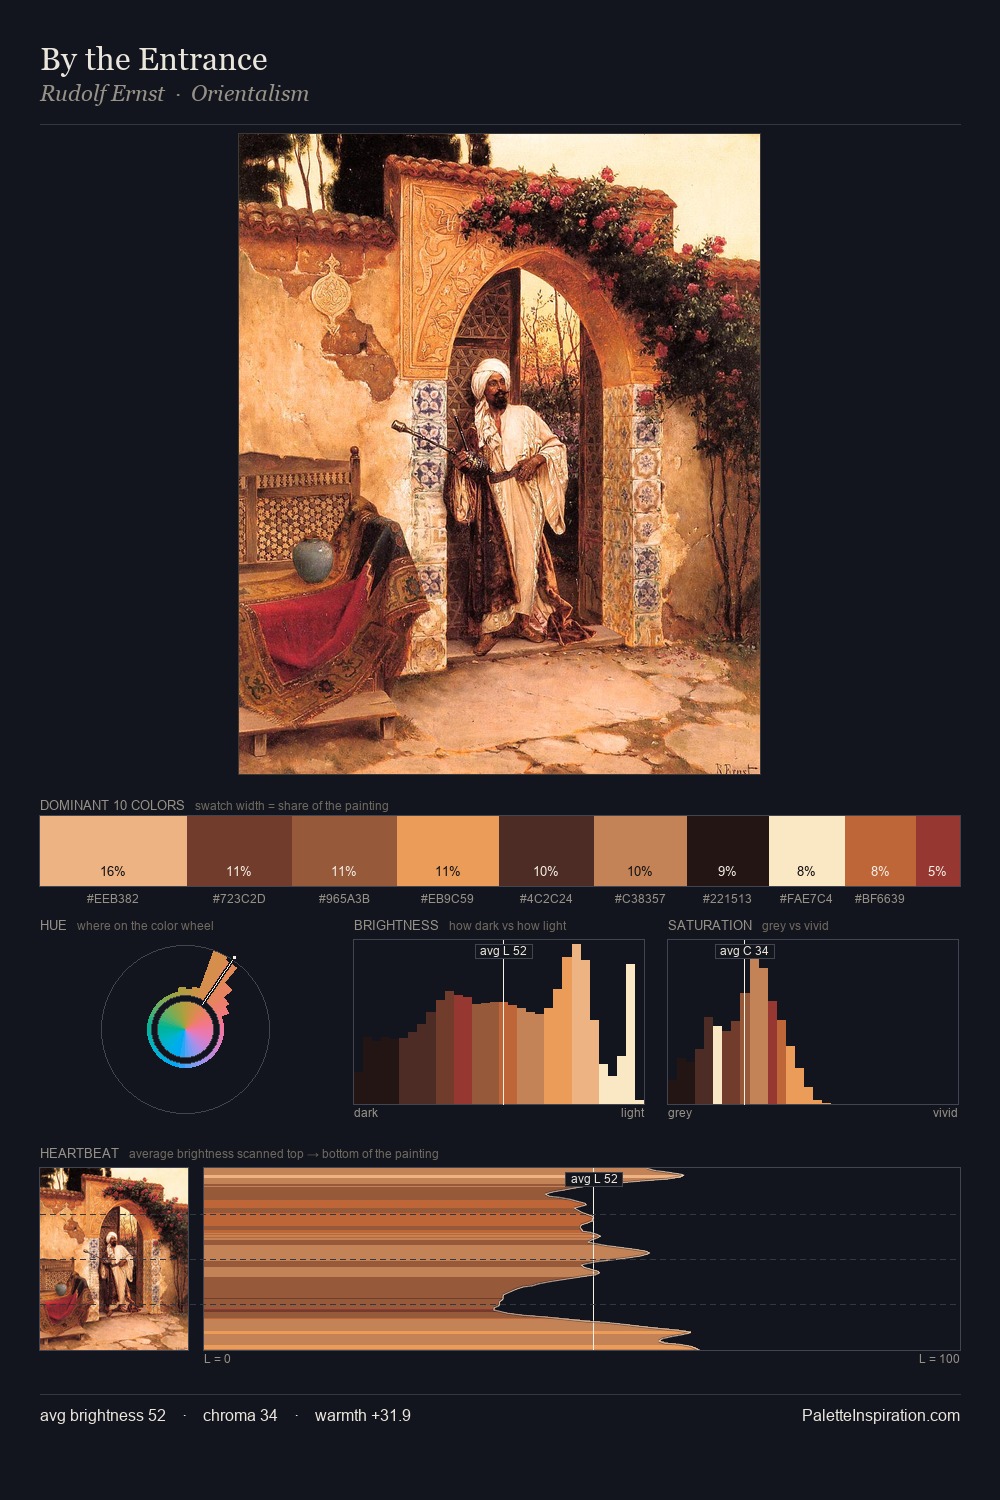Click the 'L = 100' axis label

click(x=939, y=1359)
